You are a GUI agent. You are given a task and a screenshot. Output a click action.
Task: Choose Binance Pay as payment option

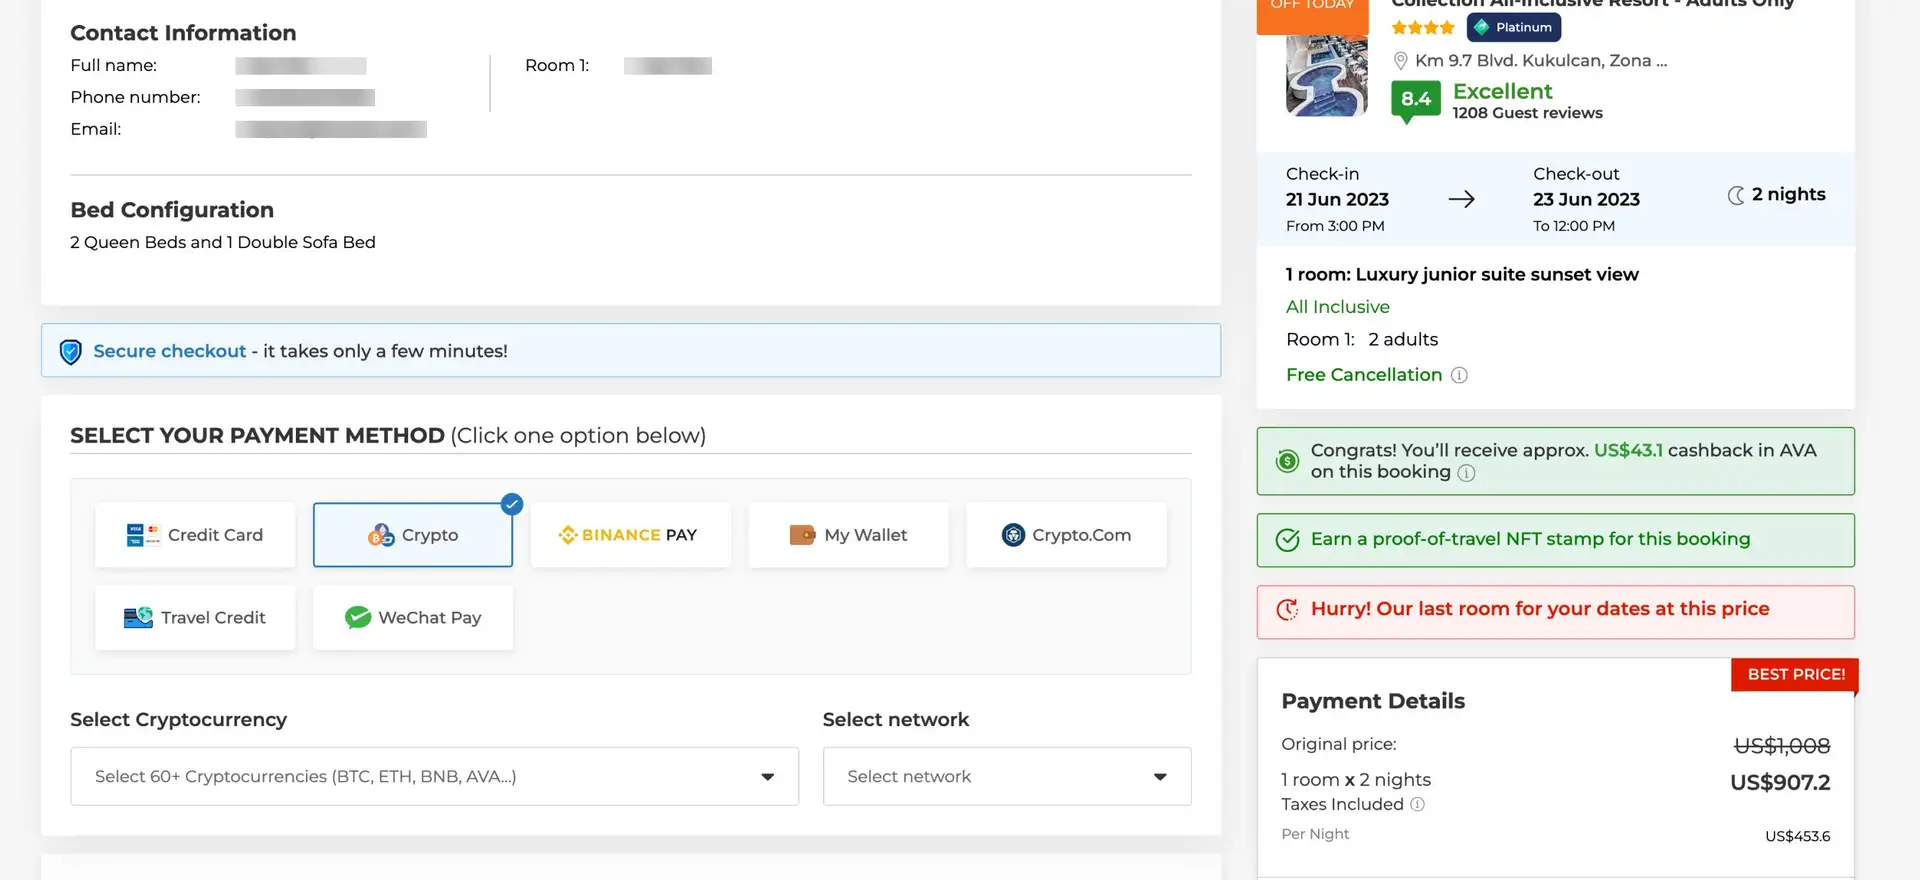(x=630, y=535)
